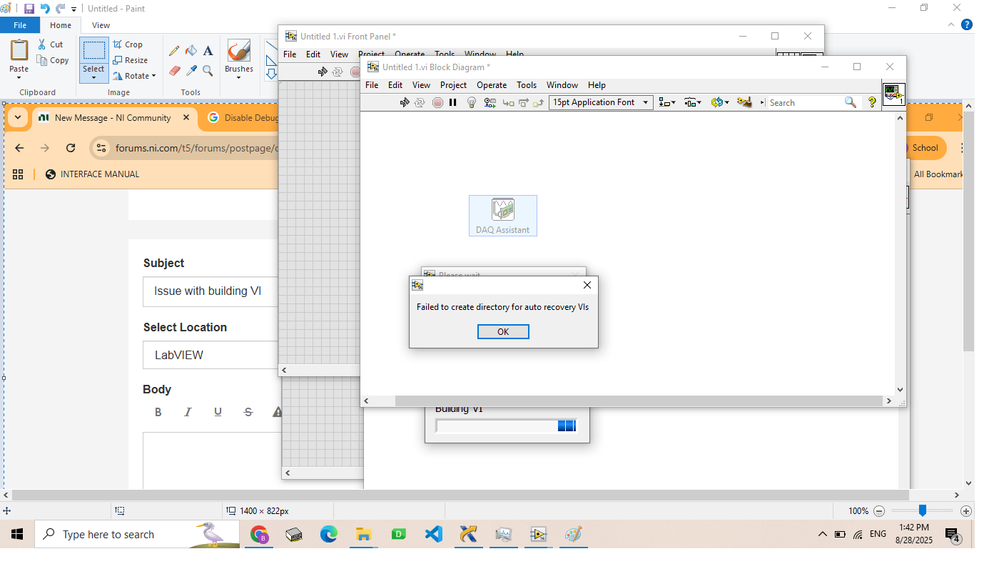999x587 pixels.
Task: Click the Paste clipboard icon
Action: [x=18, y=50]
